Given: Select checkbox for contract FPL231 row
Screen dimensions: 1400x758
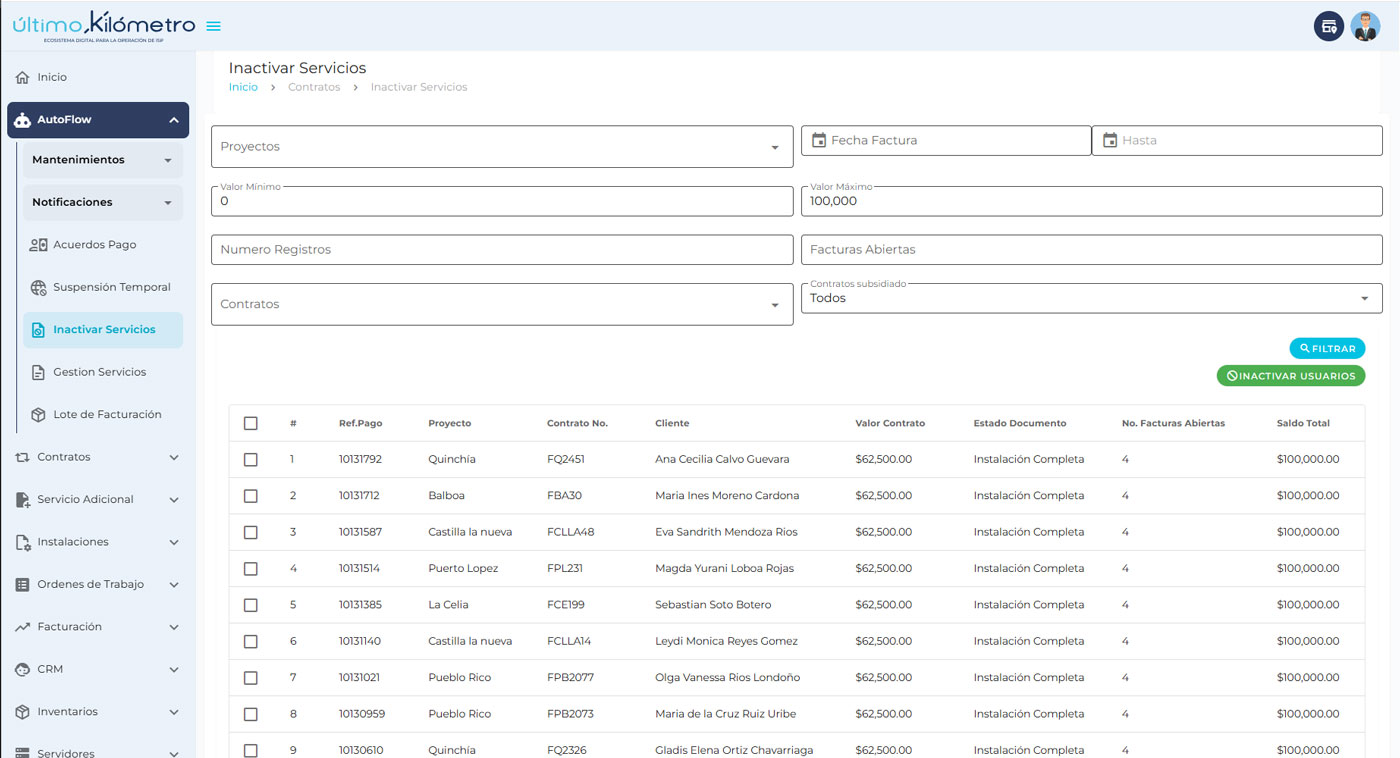Looking at the screenshot, I should (251, 569).
